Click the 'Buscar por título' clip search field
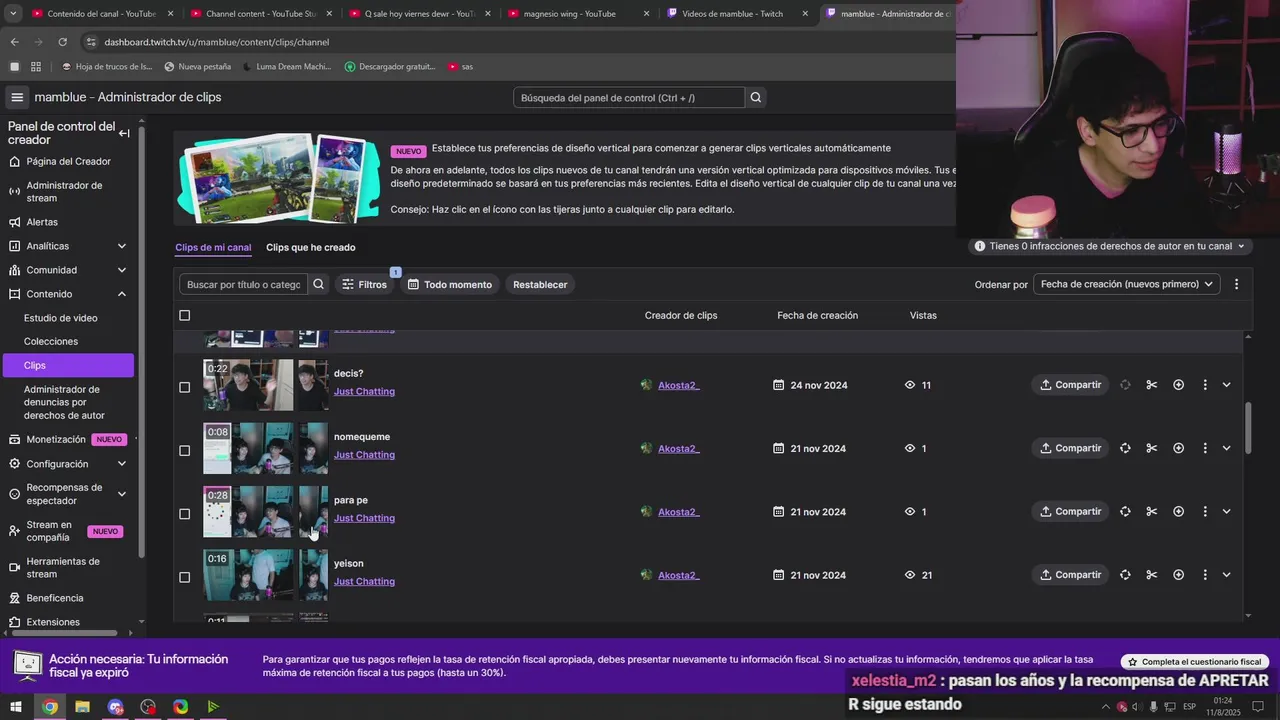The height and width of the screenshot is (720, 1280). (x=244, y=284)
